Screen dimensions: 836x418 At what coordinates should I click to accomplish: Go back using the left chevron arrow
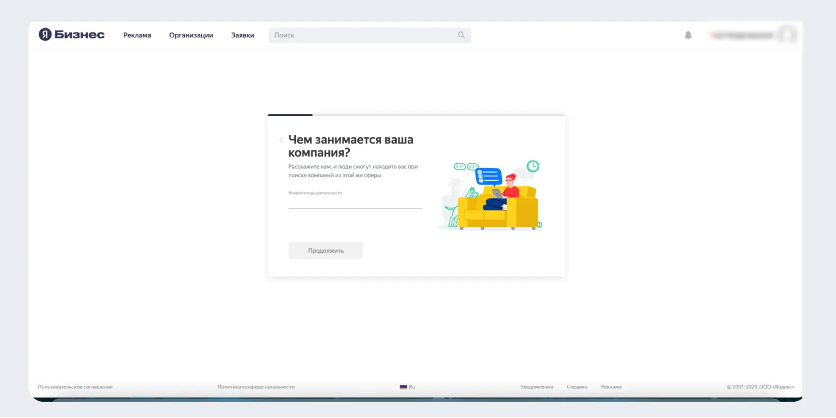click(280, 140)
